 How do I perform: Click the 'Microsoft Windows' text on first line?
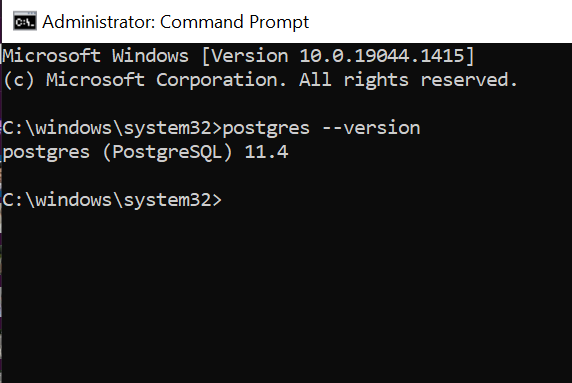(x=96, y=56)
